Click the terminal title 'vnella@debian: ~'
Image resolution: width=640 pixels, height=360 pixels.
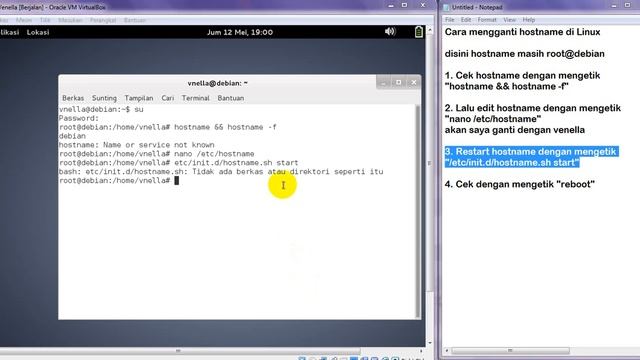(218, 83)
